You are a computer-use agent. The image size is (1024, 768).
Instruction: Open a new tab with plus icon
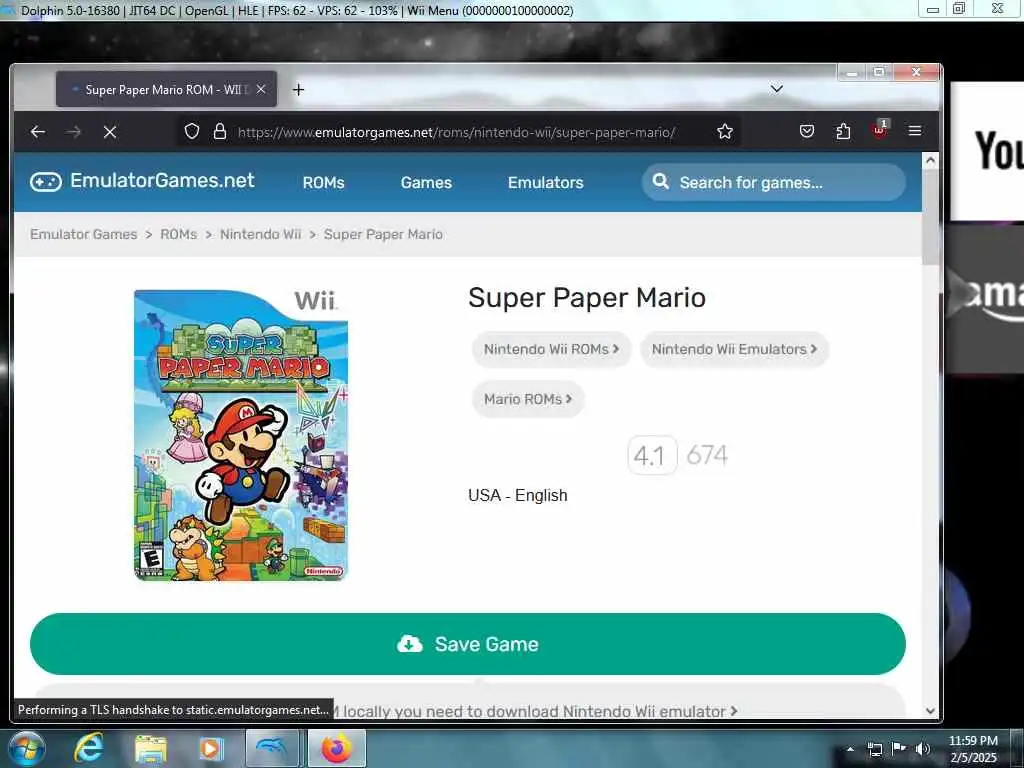coord(298,89)
